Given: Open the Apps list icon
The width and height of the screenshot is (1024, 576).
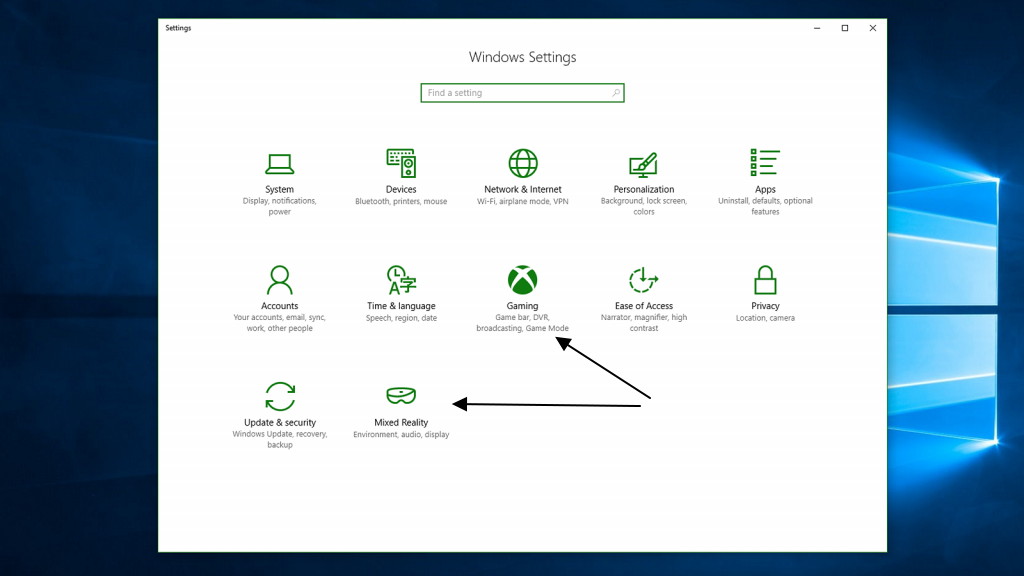Looking at the screenshot, I should pyautogui.click(x=765, y=163).
